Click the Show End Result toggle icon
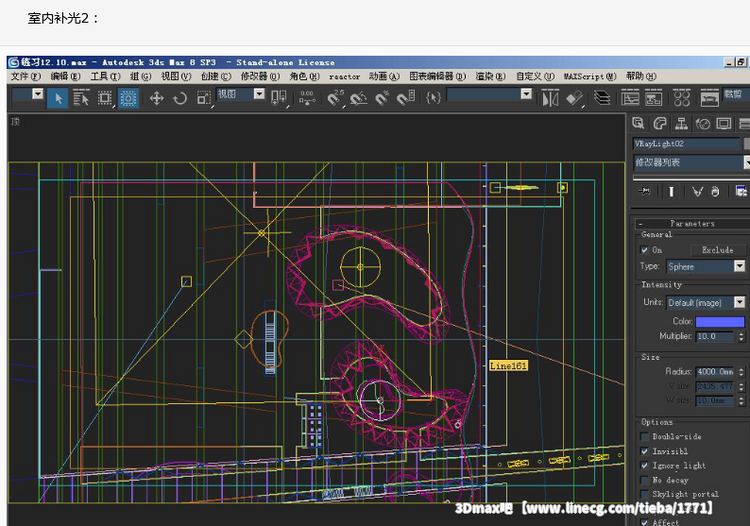The image size is (750, 526). (671, 192)
